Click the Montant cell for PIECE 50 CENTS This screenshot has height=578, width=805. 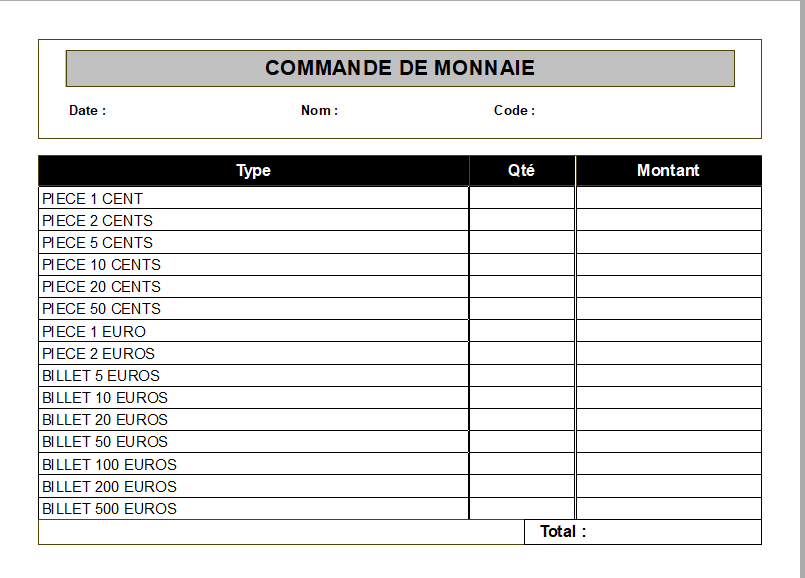tap(668, 309)
